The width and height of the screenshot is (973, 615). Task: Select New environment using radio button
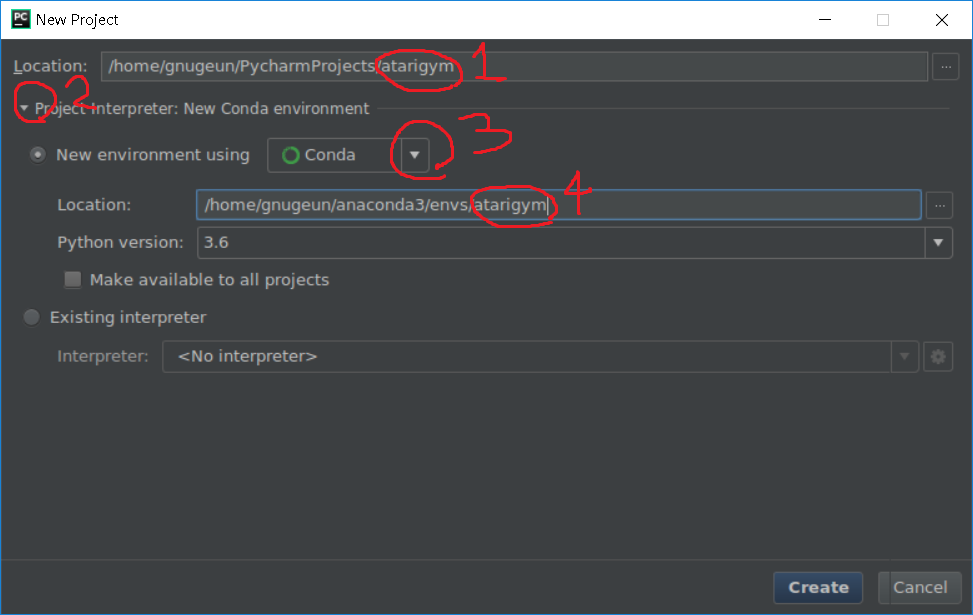[38, 155]
